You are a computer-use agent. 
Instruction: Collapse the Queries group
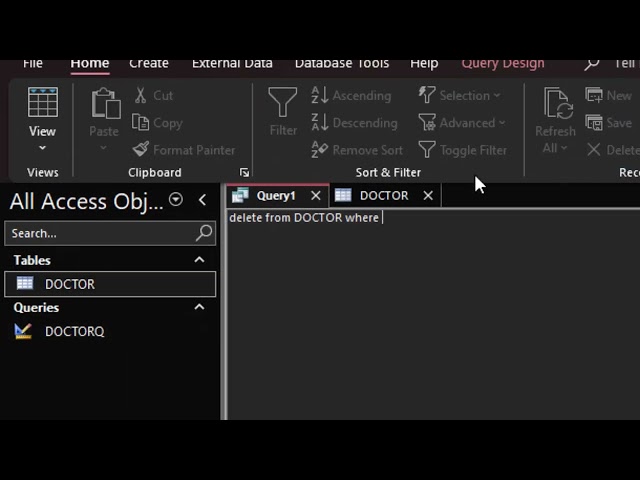(x=199, y=307)
